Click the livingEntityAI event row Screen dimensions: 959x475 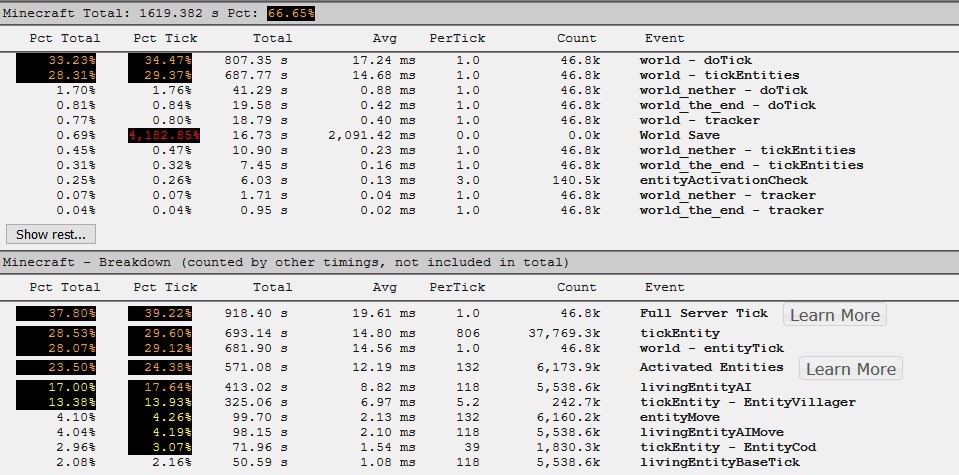(x=695, y=387)
